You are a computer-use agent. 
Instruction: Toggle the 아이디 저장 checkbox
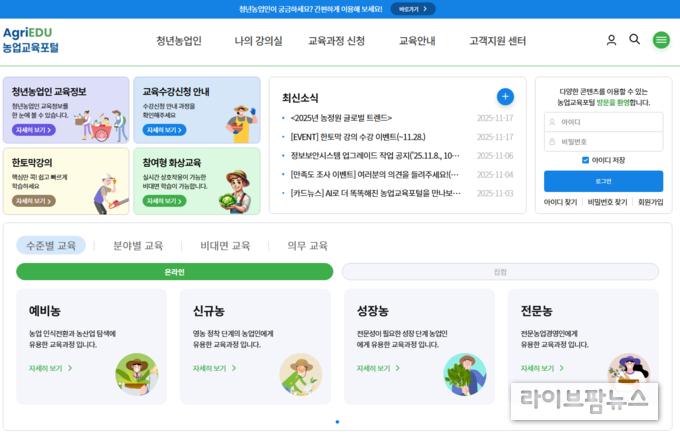[585, 160]
